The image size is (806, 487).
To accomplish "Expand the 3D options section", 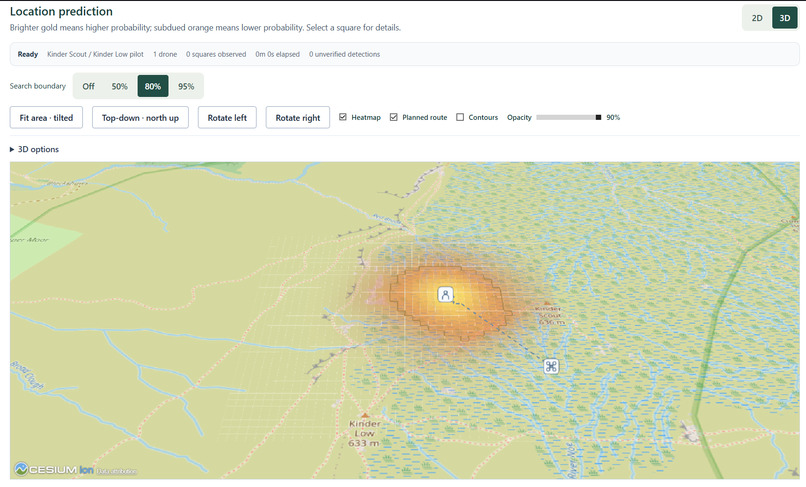I will coord(34,149).
